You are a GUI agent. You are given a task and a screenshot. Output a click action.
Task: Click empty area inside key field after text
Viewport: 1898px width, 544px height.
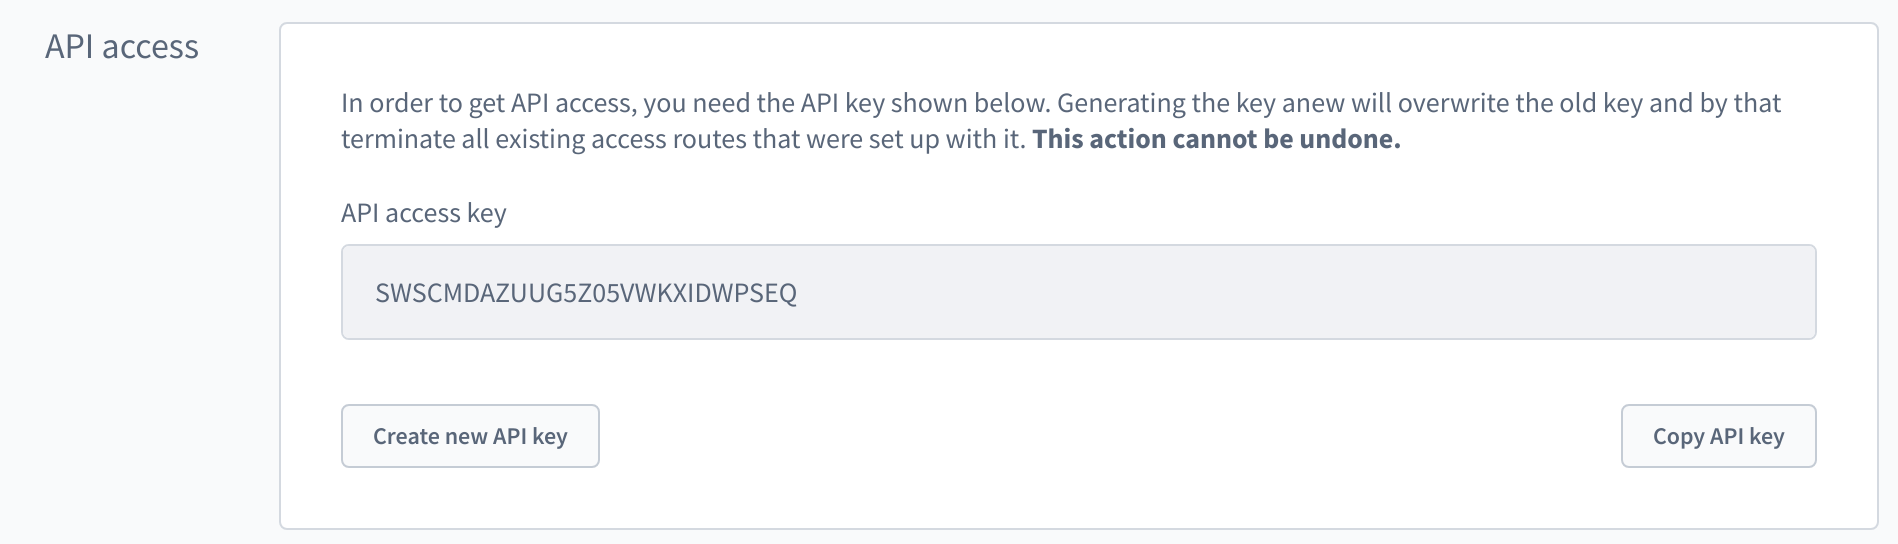click(1300, 292)
